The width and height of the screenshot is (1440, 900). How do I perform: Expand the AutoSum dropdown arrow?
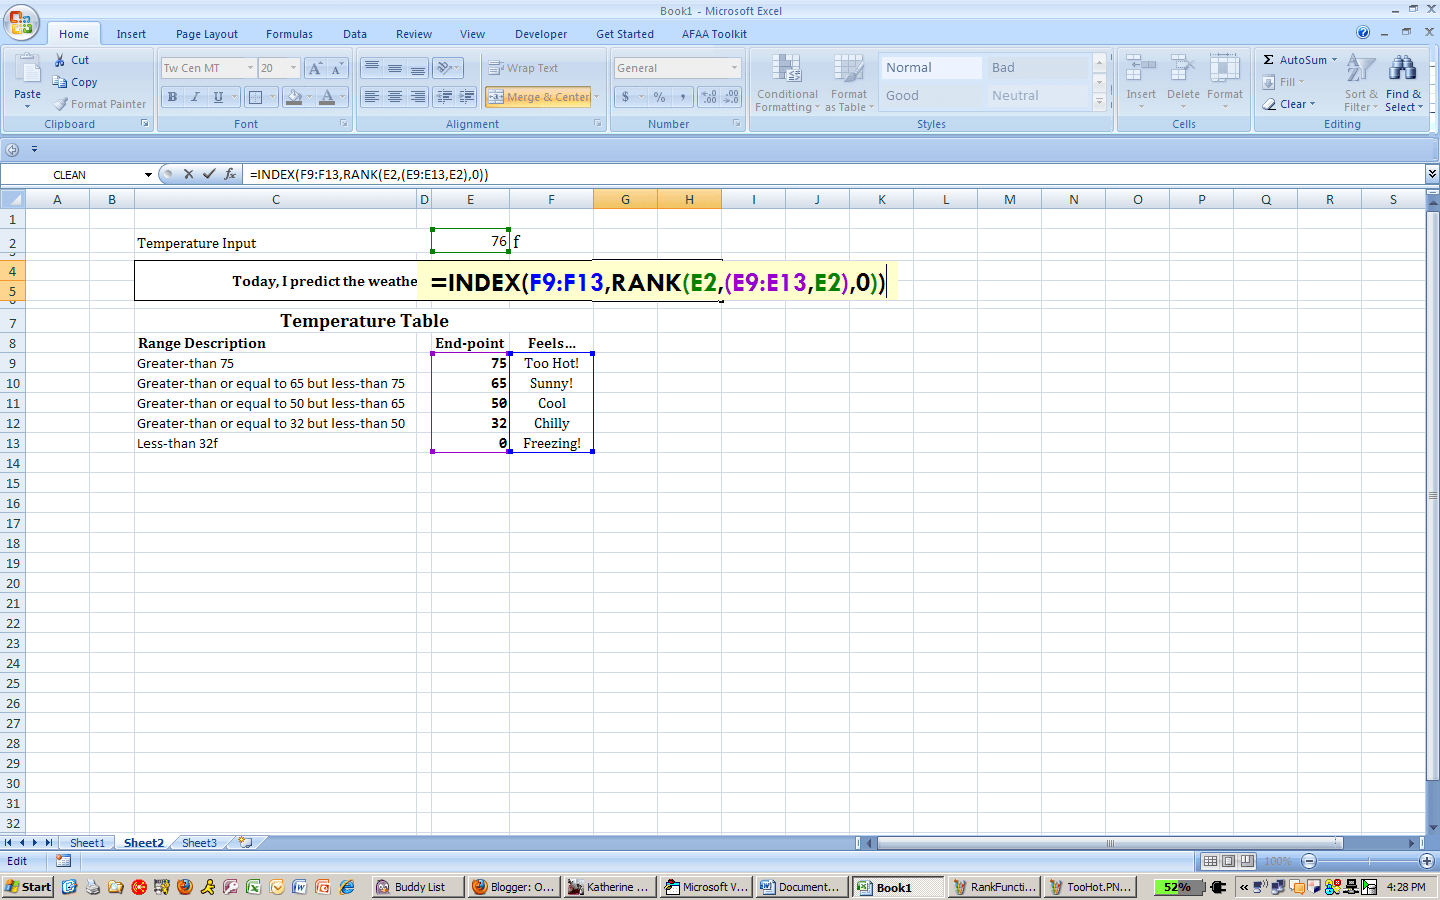(x=1334, y=60)
